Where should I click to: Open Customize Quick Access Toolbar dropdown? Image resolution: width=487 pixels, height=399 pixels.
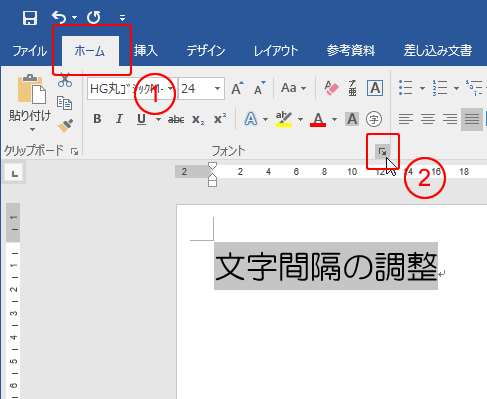(122, 18)
